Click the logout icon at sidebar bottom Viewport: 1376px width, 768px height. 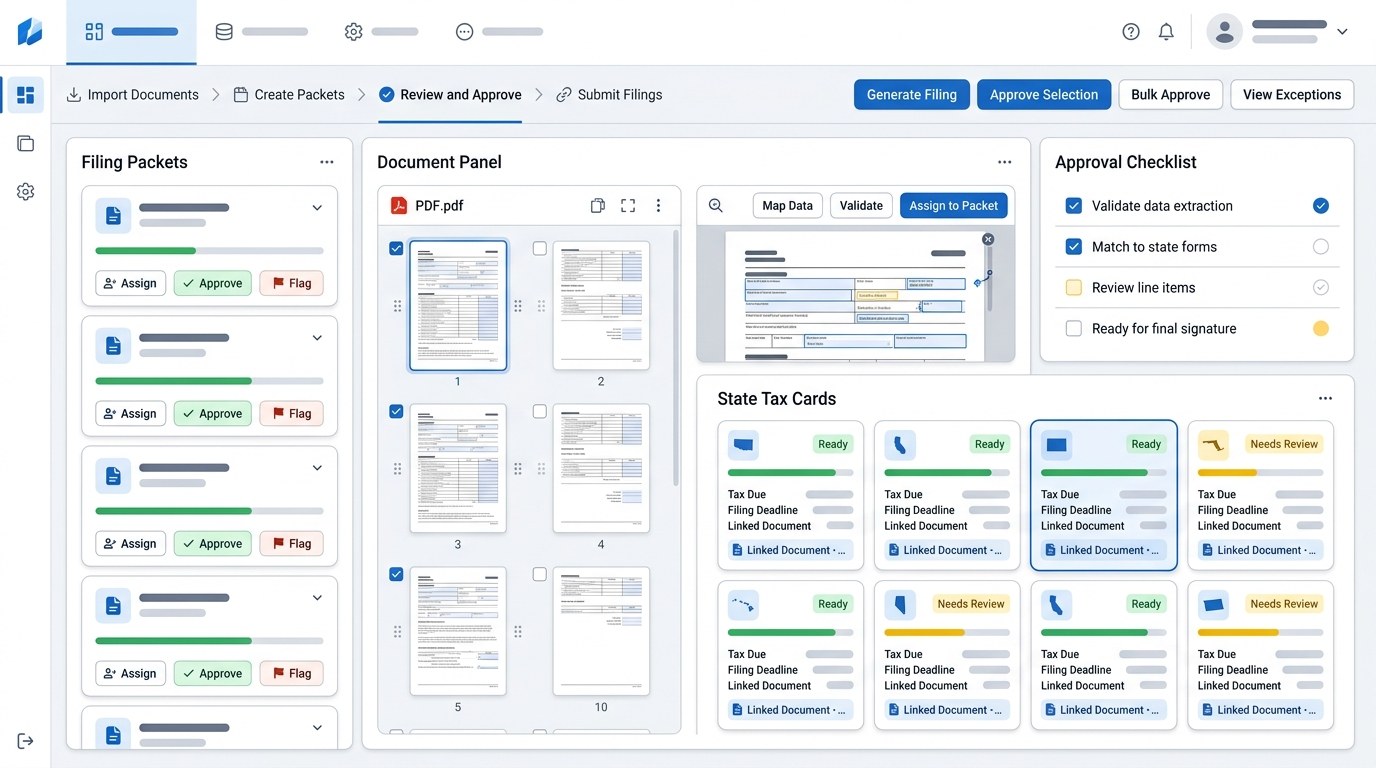26,741
